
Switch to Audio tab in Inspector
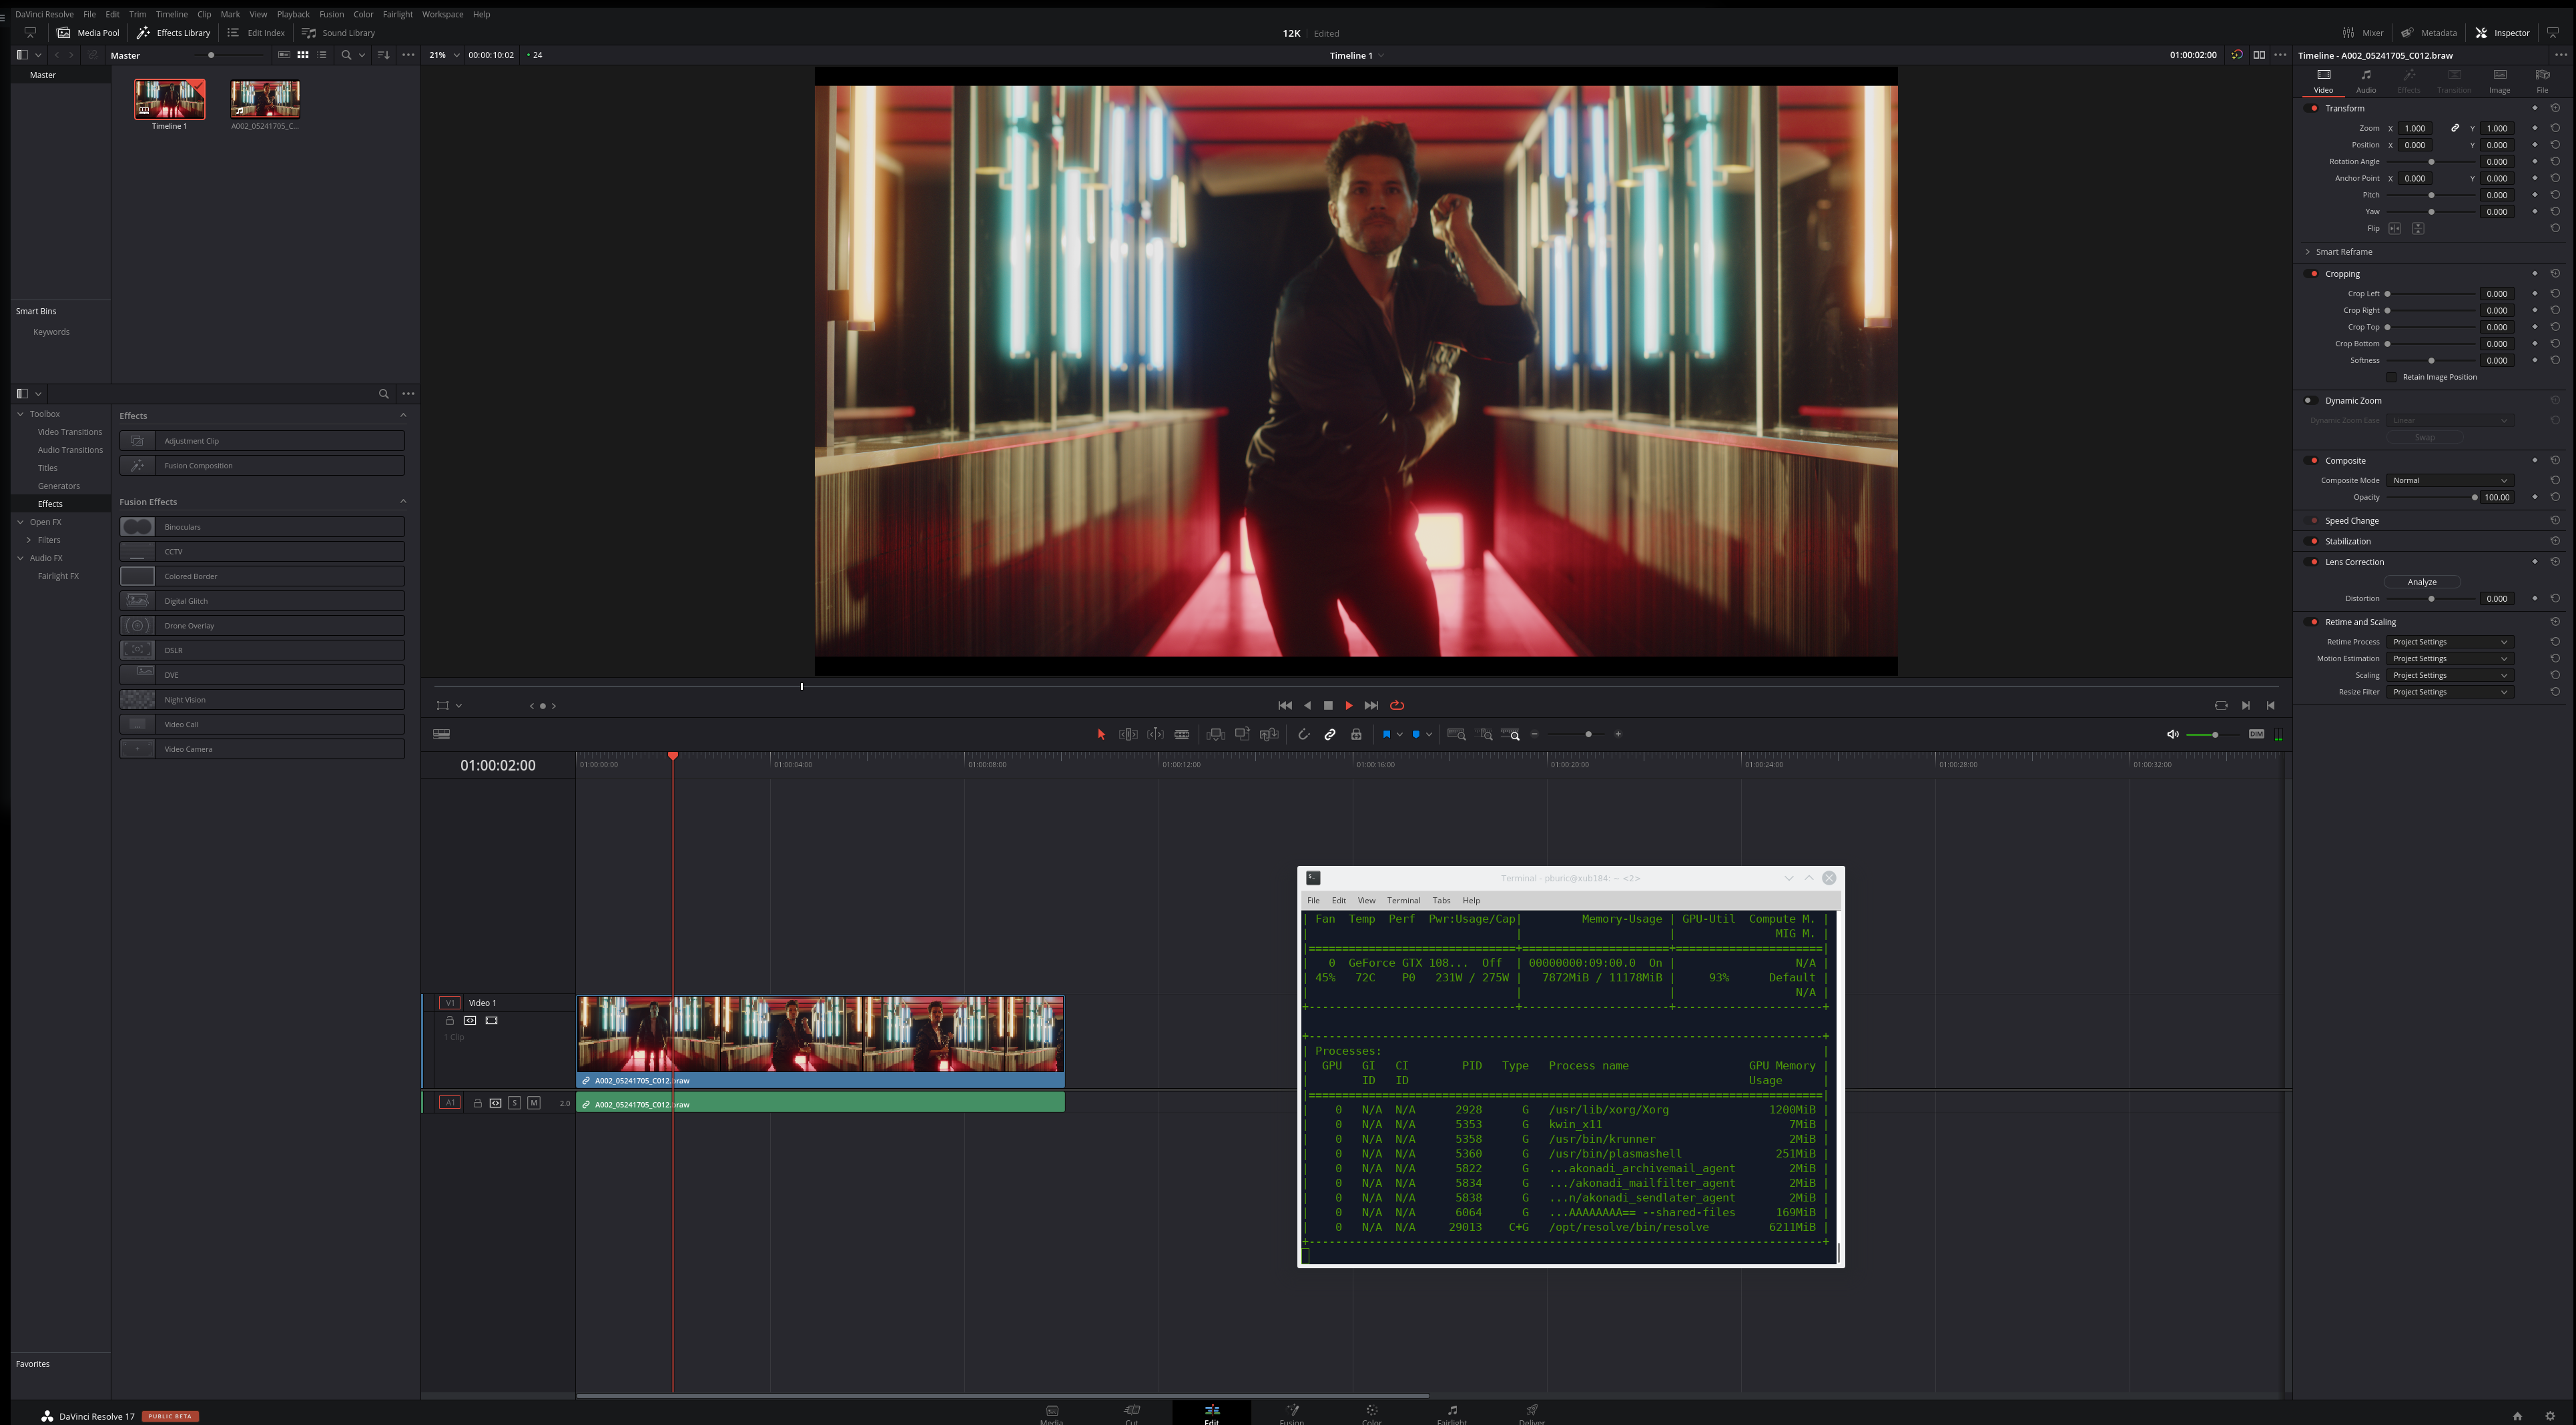pos(2366,81)
